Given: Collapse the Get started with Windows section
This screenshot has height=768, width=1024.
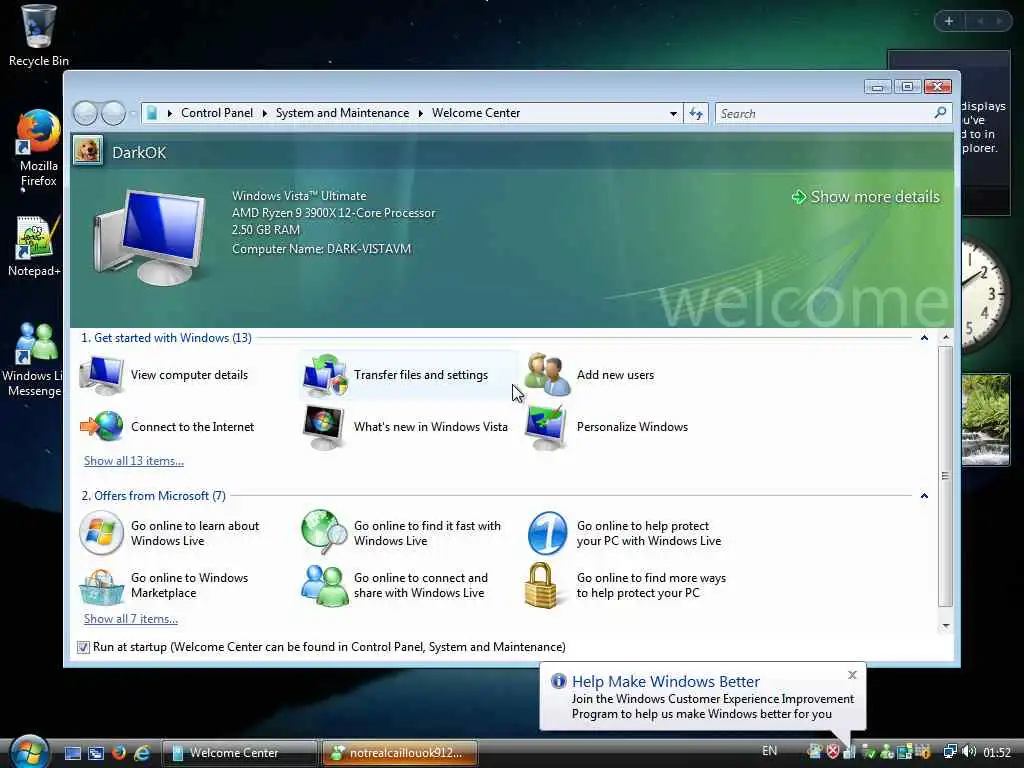Looking at the screenshot, I should point(924,338).
